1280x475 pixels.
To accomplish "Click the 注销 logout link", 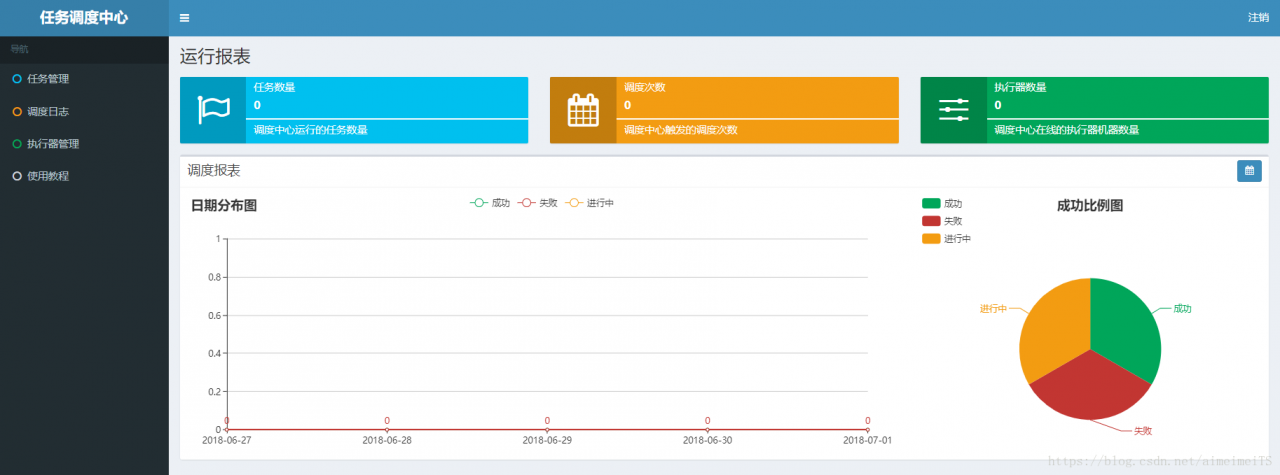I will point(1258,18).
